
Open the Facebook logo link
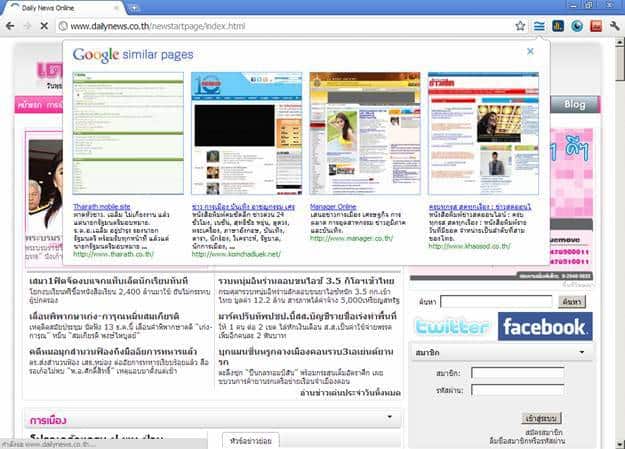click(544, 327)
